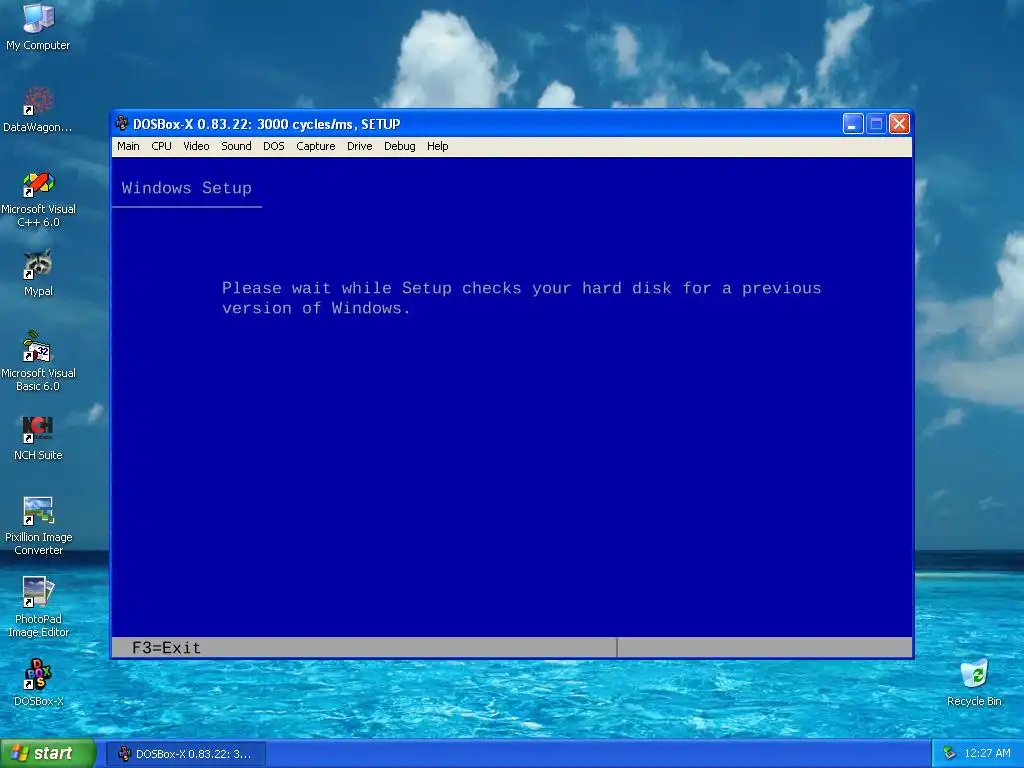
Task: Click the F3=Exit status text
Action: click(x=166, y=647)
